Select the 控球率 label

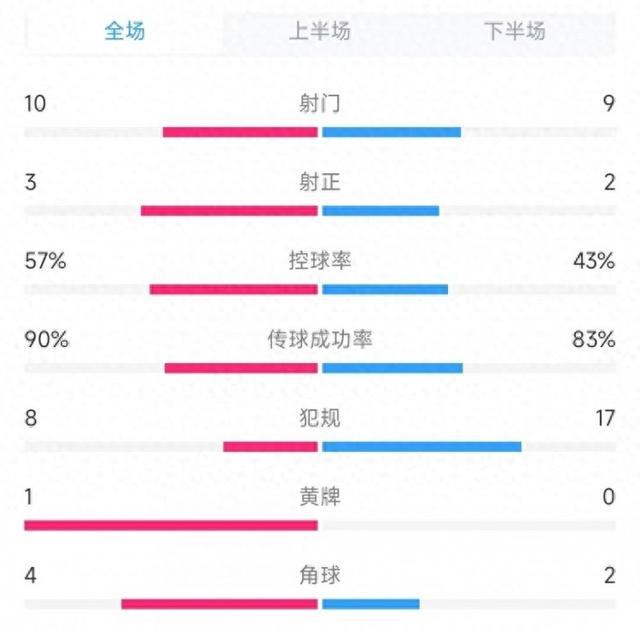[x=320, y=260]
